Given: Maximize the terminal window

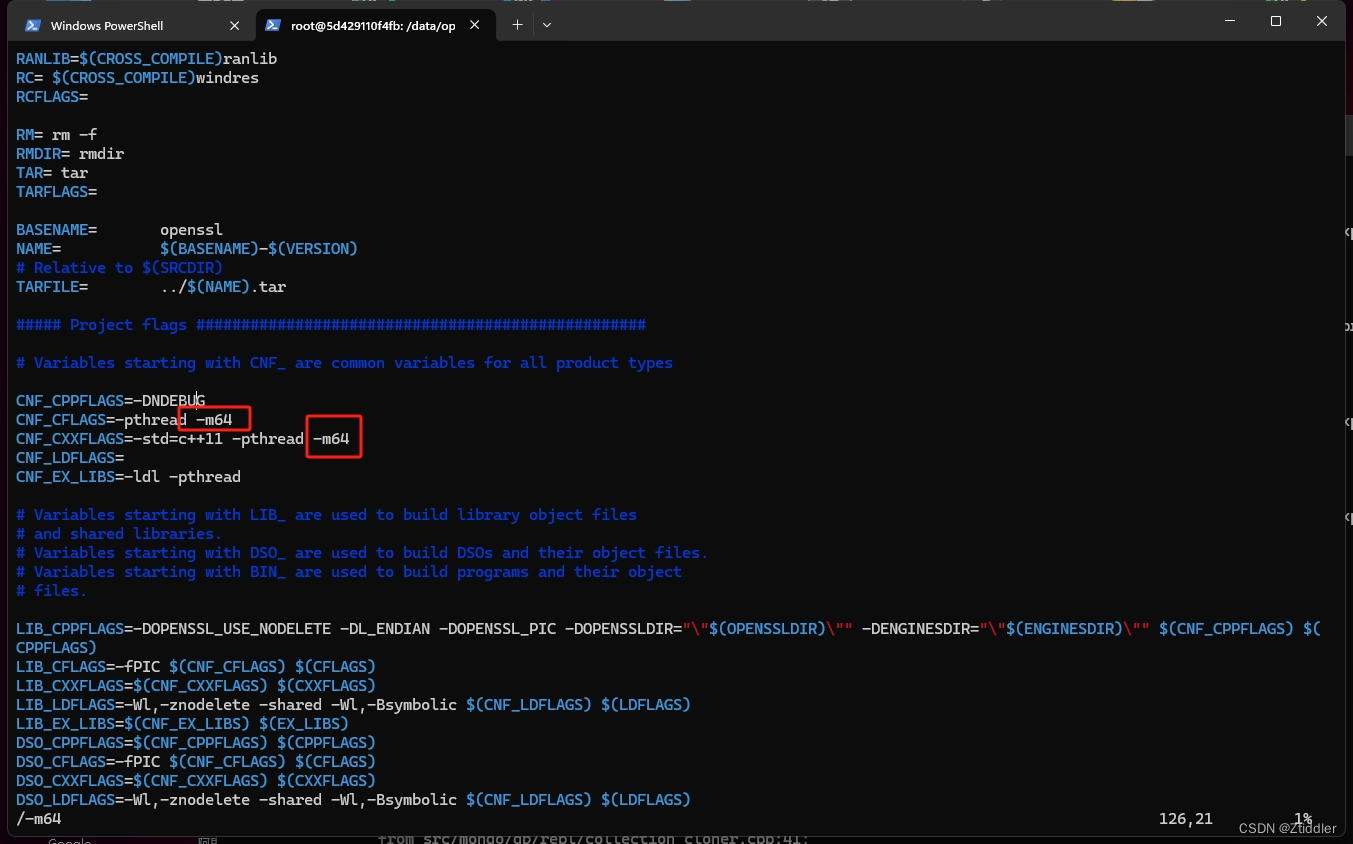Looking at the screenshot, I should 1276,21.
